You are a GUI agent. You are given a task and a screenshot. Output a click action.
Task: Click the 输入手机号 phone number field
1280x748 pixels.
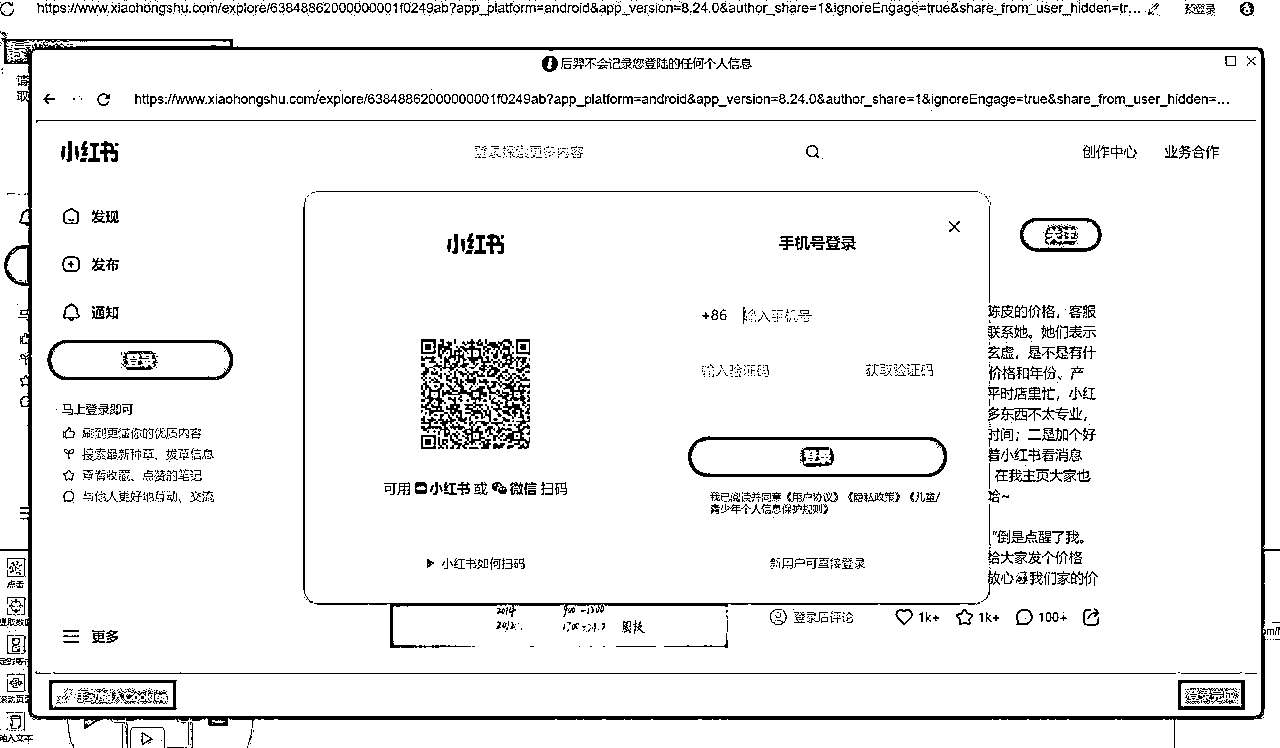[x=840, y=315]
